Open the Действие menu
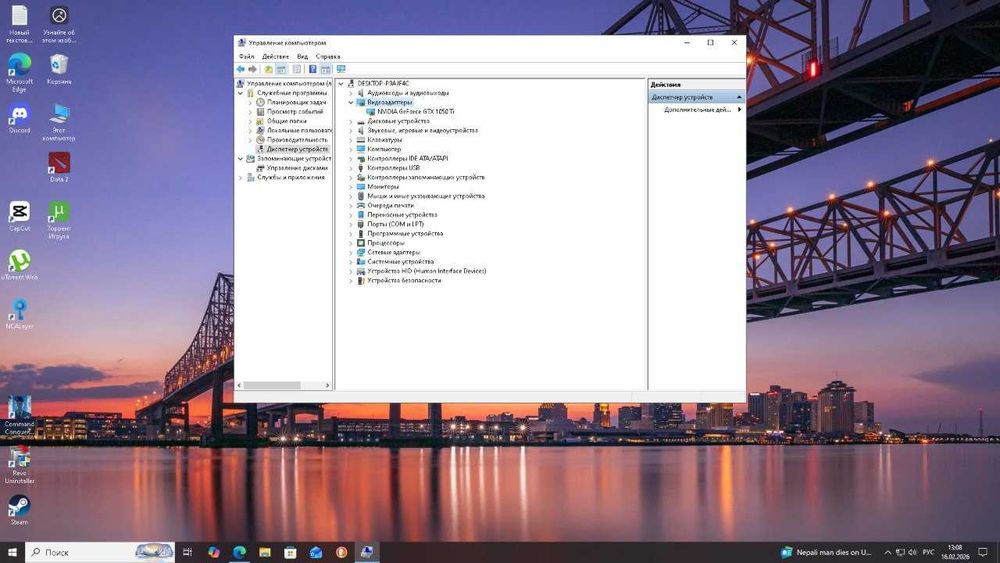 tap(275, 57)
